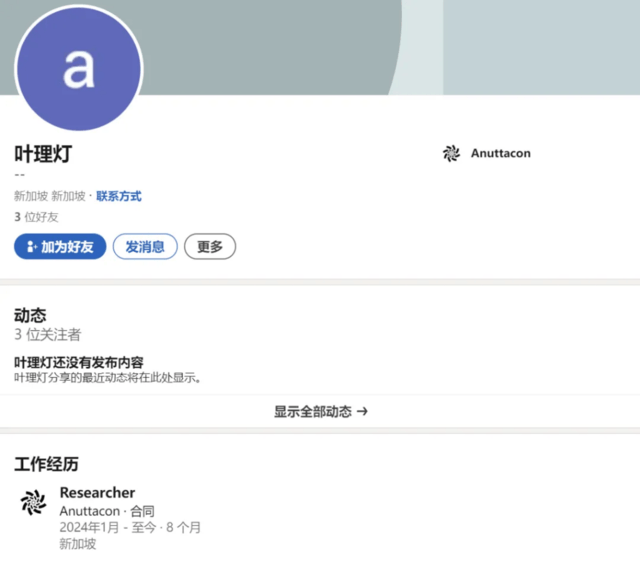Open the Researcher job title
This screenshot has height=562, width=640.
click(x=97, y=493)
